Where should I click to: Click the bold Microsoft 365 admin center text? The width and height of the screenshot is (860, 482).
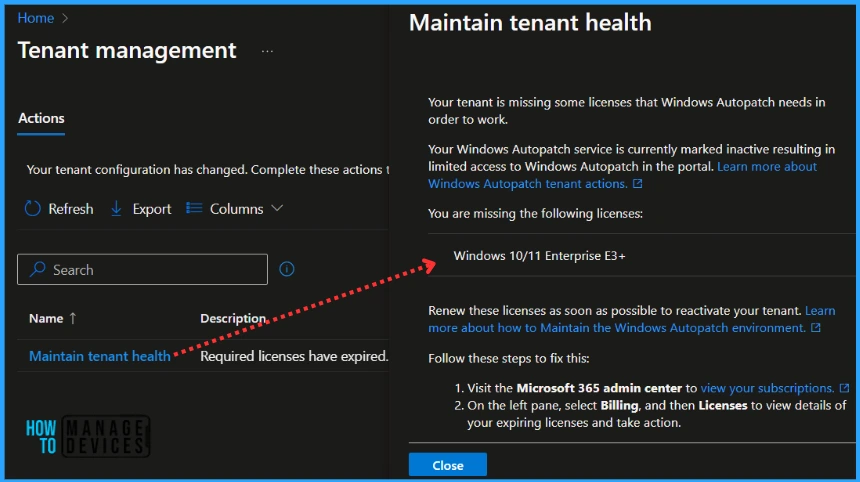point(599,388)
